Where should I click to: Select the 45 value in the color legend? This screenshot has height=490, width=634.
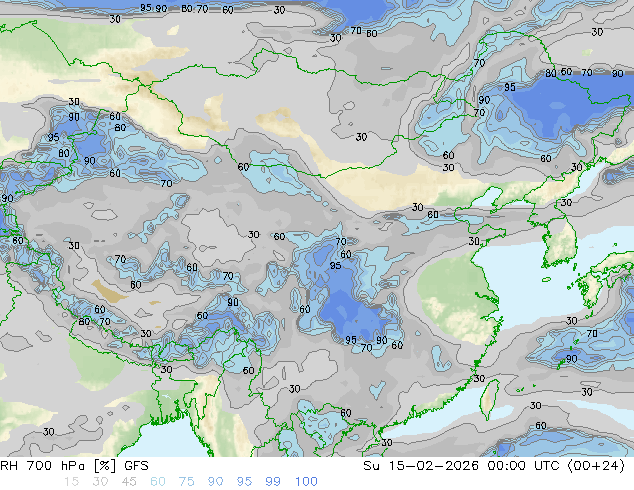click(x=129, y=482)
